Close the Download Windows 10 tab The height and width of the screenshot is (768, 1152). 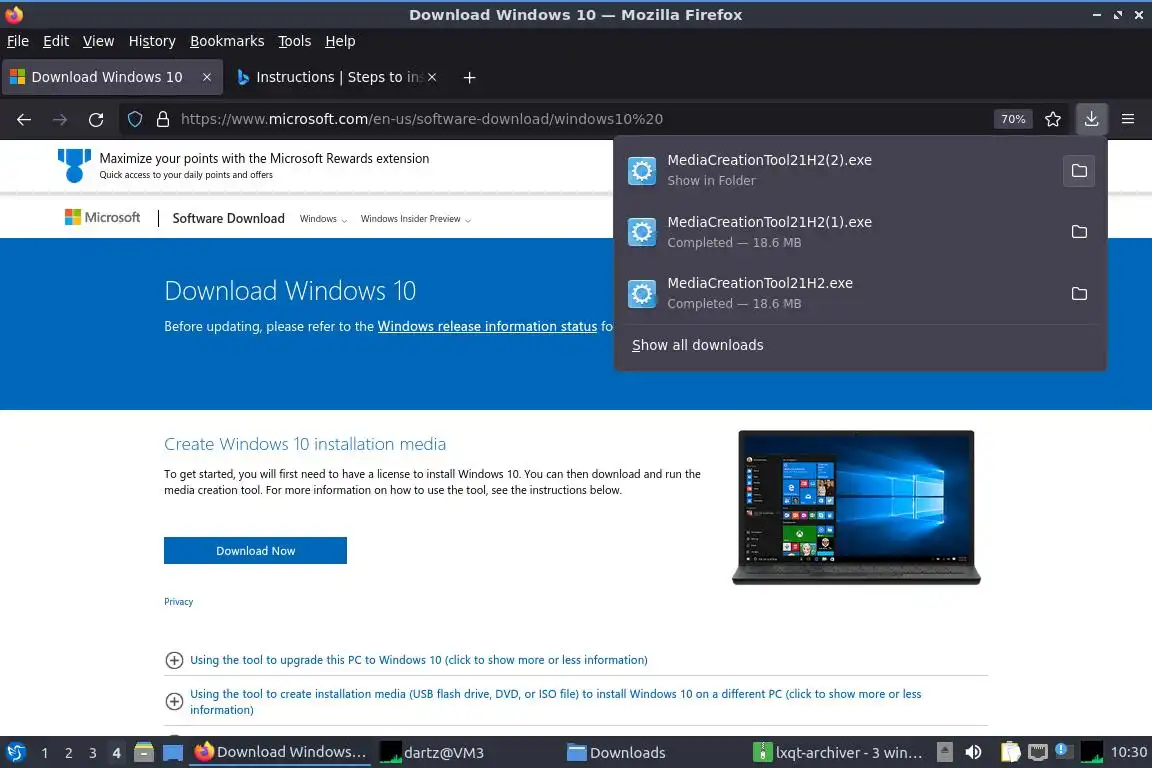206,77
